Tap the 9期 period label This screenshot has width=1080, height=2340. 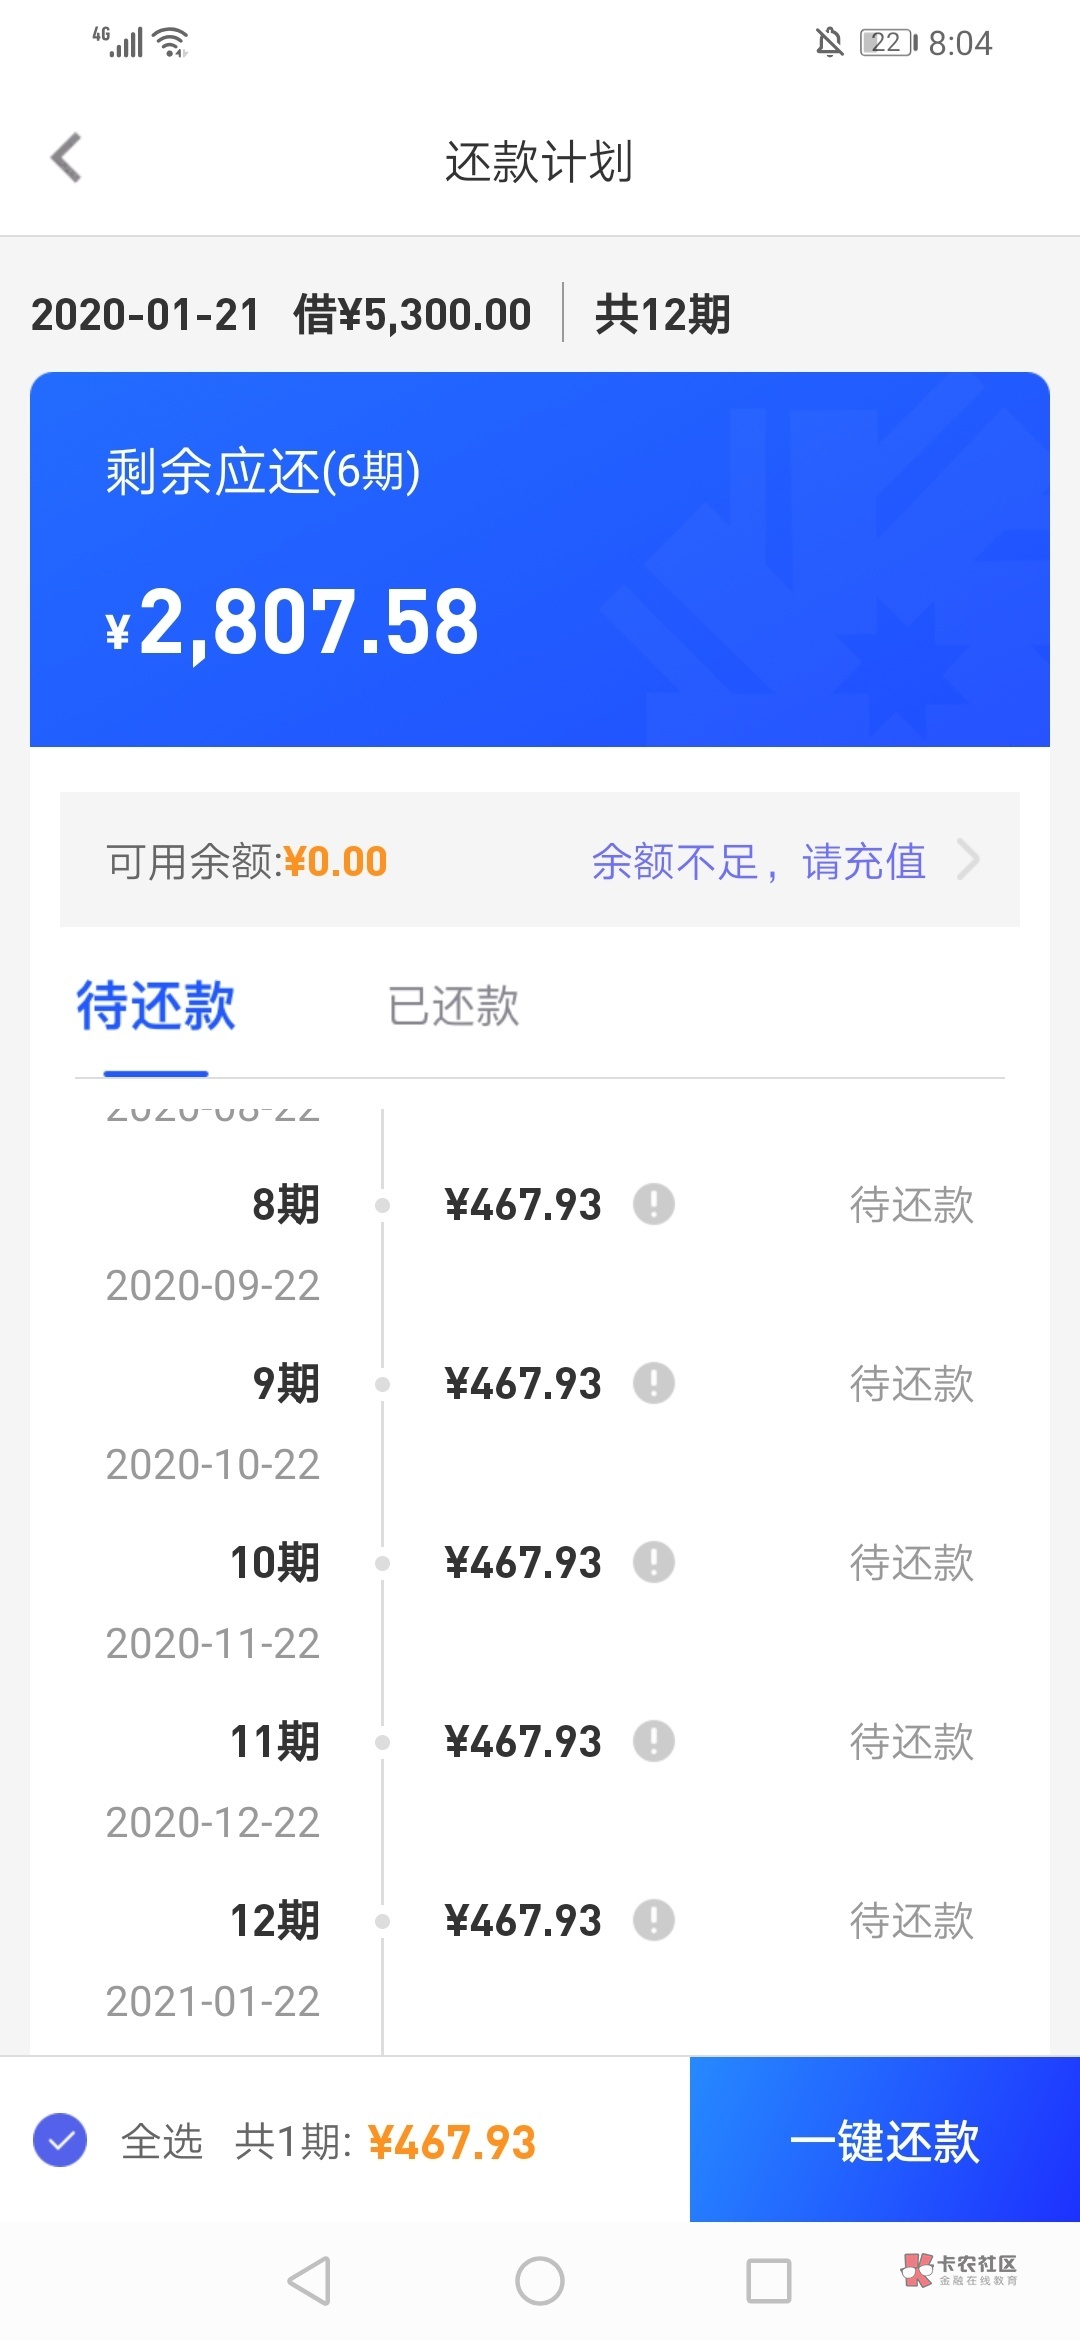pyautogui.click(x=286, y=1384)
